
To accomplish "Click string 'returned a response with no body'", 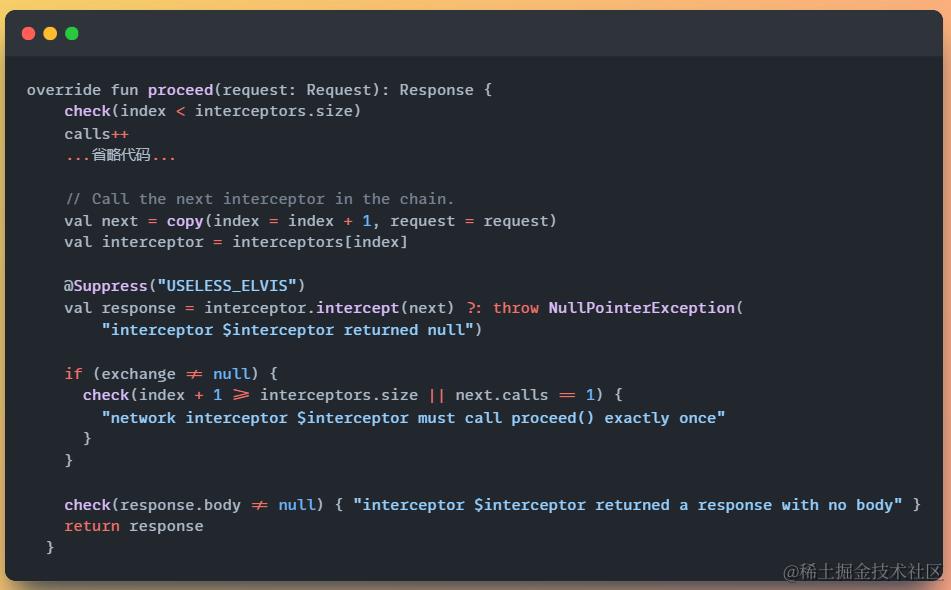I will (x=748, y=505).
